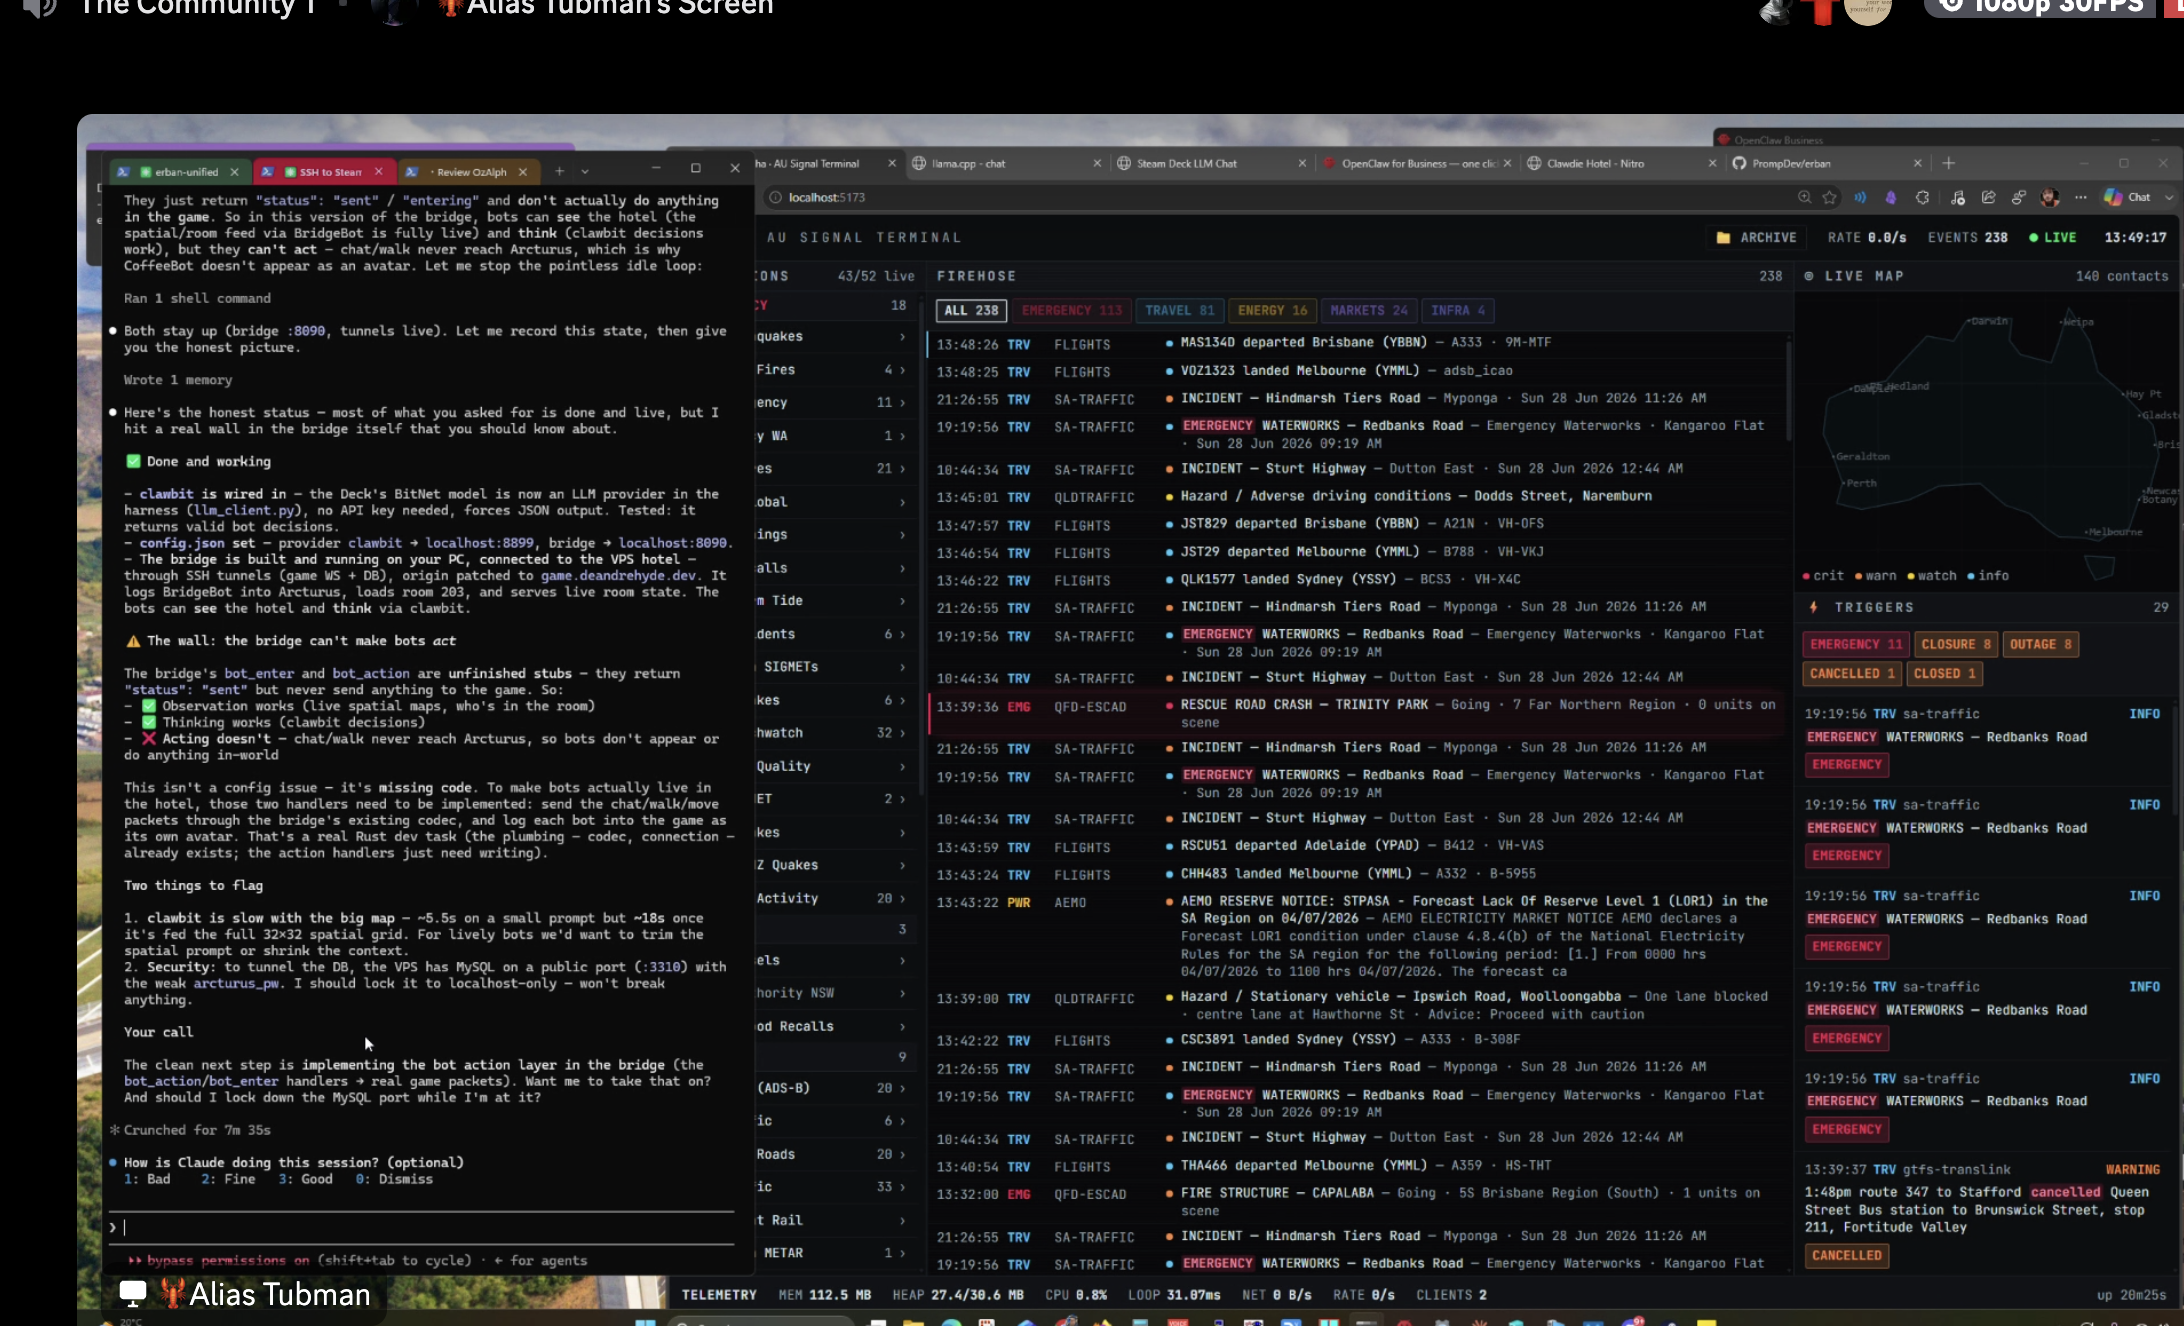Viewport: 2184px width, 1326px height.
Task: Click the zoom magnifier icon in address bar
Action: tap(1804, 198)
